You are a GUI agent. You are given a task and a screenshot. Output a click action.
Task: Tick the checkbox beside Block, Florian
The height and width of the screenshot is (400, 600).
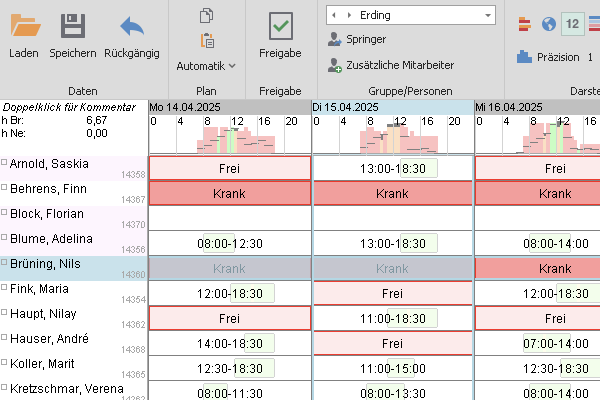pos(4,213)
